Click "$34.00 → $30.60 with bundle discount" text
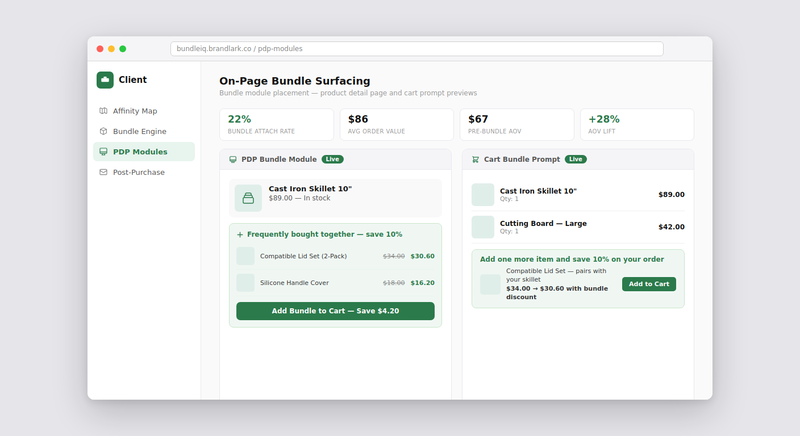800x436 pixels. coord(557,293)
